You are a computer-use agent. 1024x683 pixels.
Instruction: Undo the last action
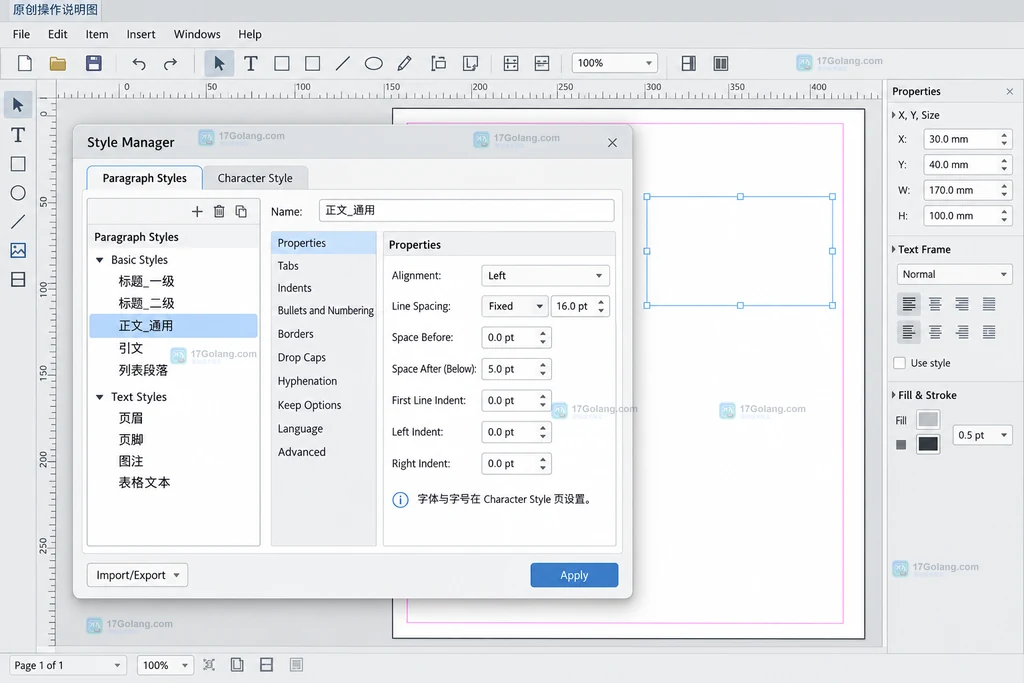[x=138, y=63]
